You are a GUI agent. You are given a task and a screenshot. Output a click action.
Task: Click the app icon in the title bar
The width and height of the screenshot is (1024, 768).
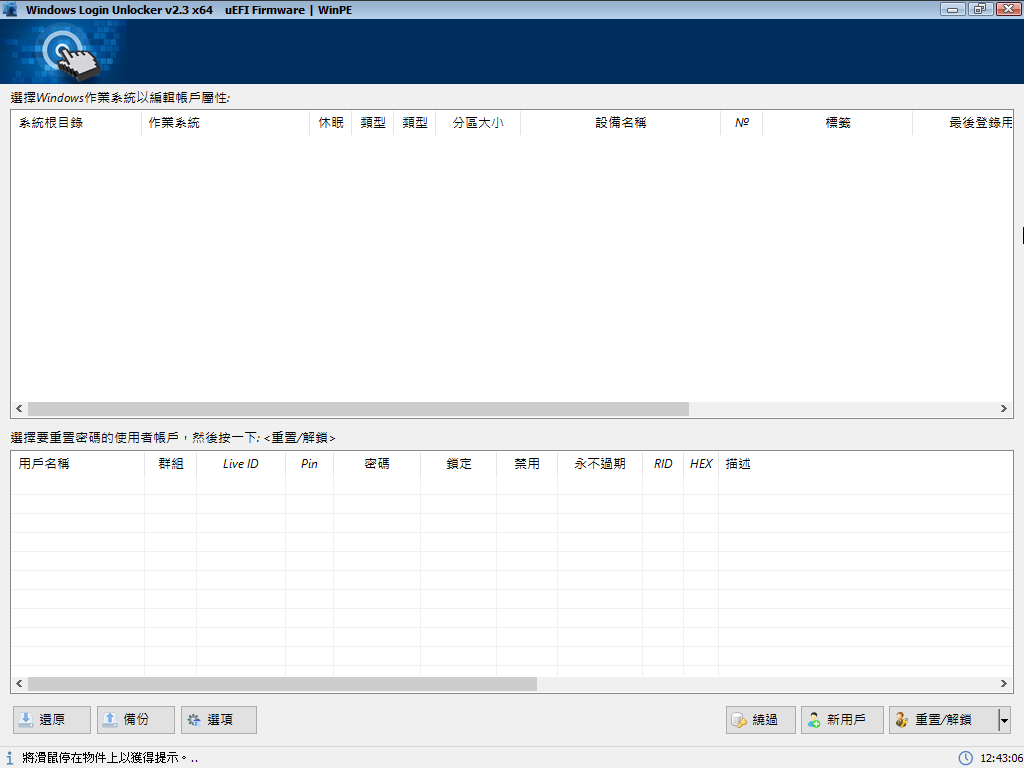pyautogui.click(x=11, y=9)
